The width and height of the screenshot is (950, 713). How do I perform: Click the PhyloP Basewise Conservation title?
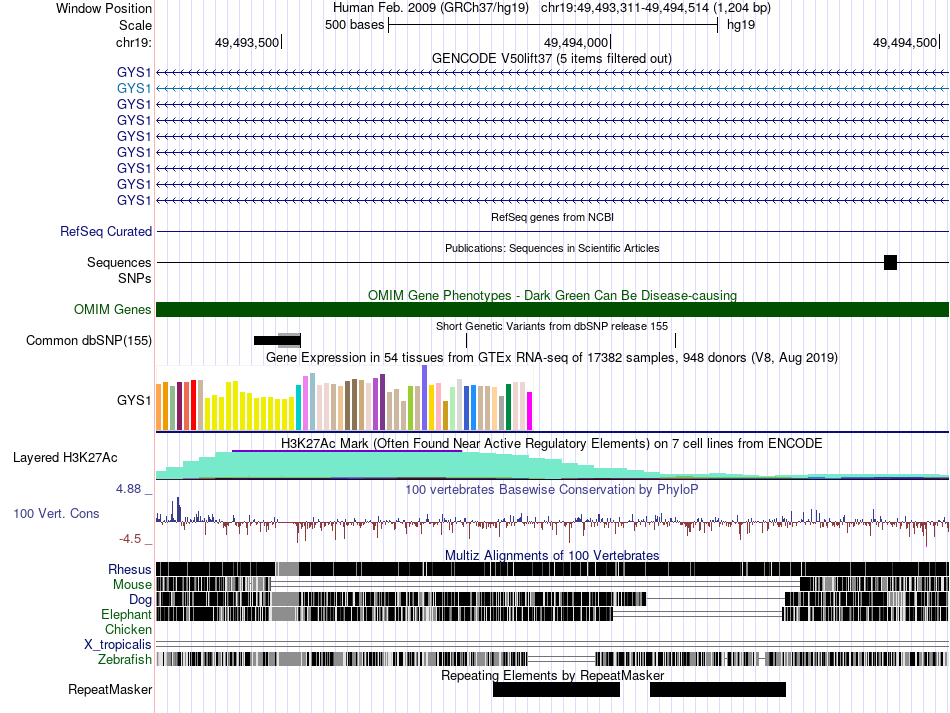point(552,489)
